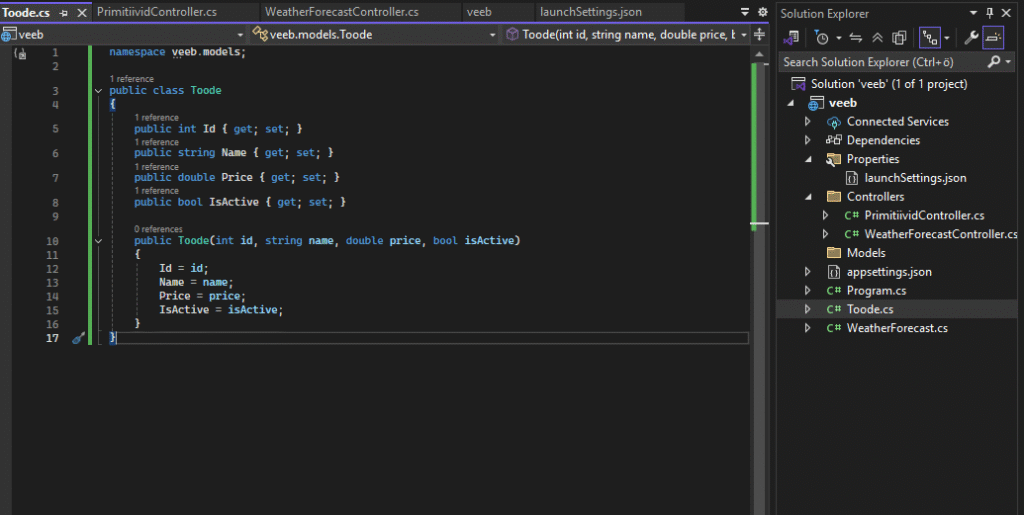Click the screwdriver quick actions icon on line 17
Image resolution: width=1024 pixels, height=515 pixels.
pos(78,338)
